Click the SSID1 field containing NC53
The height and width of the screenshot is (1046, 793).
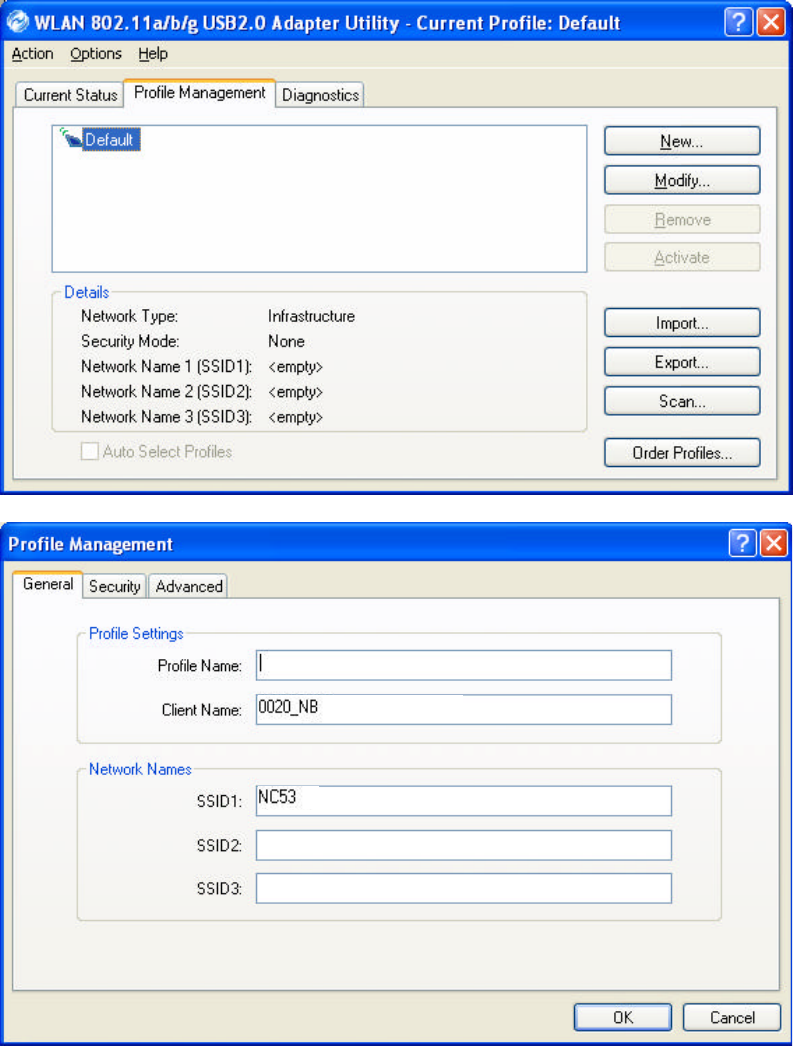[x=464, y=801]
